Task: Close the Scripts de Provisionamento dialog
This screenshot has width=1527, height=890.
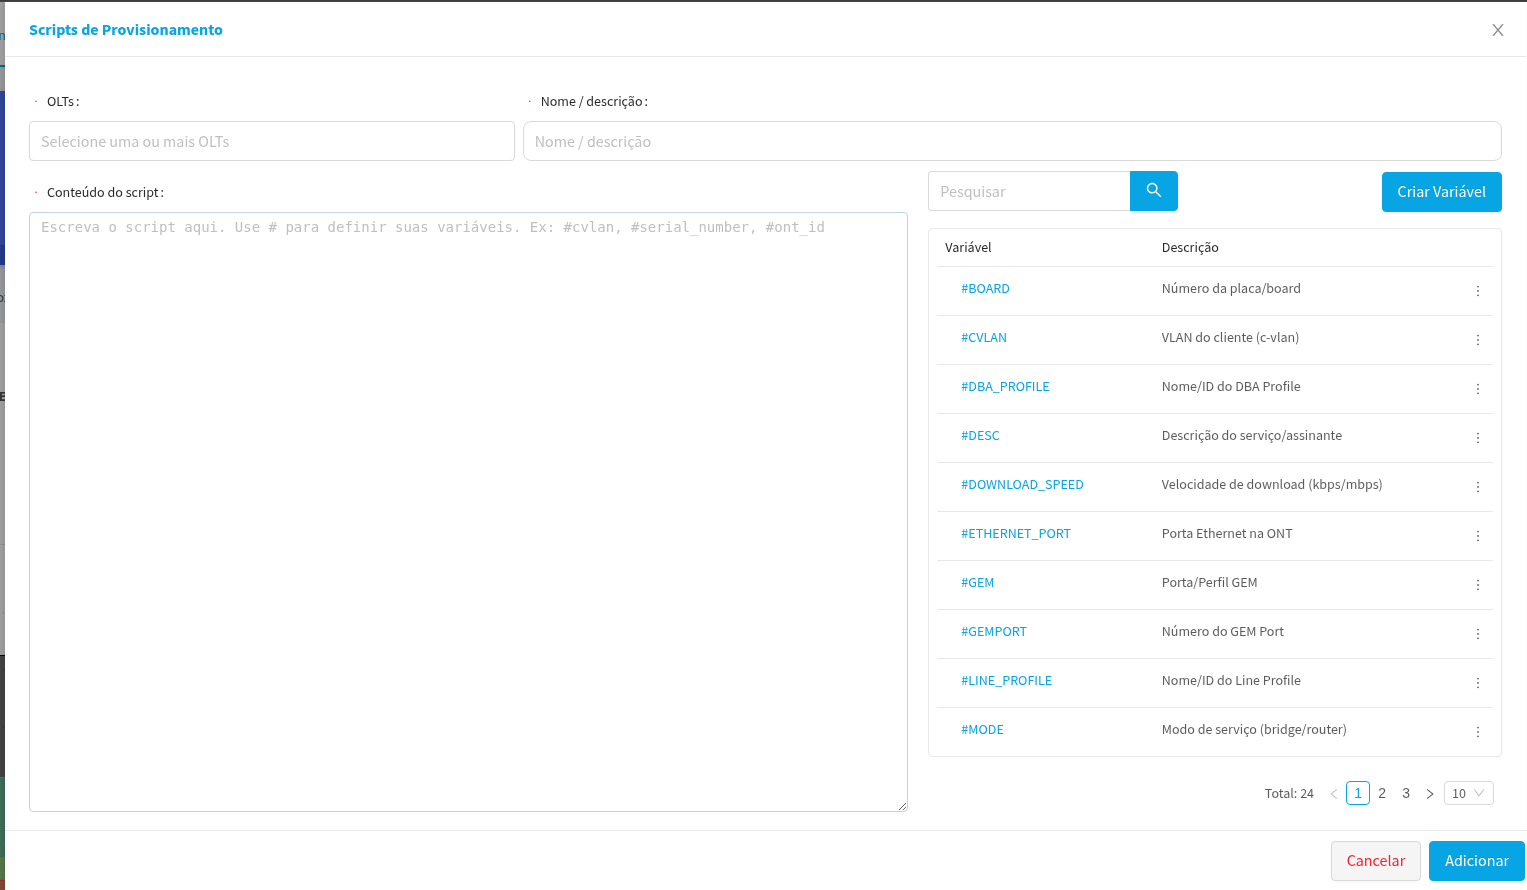Action: tap(1497, 30)
